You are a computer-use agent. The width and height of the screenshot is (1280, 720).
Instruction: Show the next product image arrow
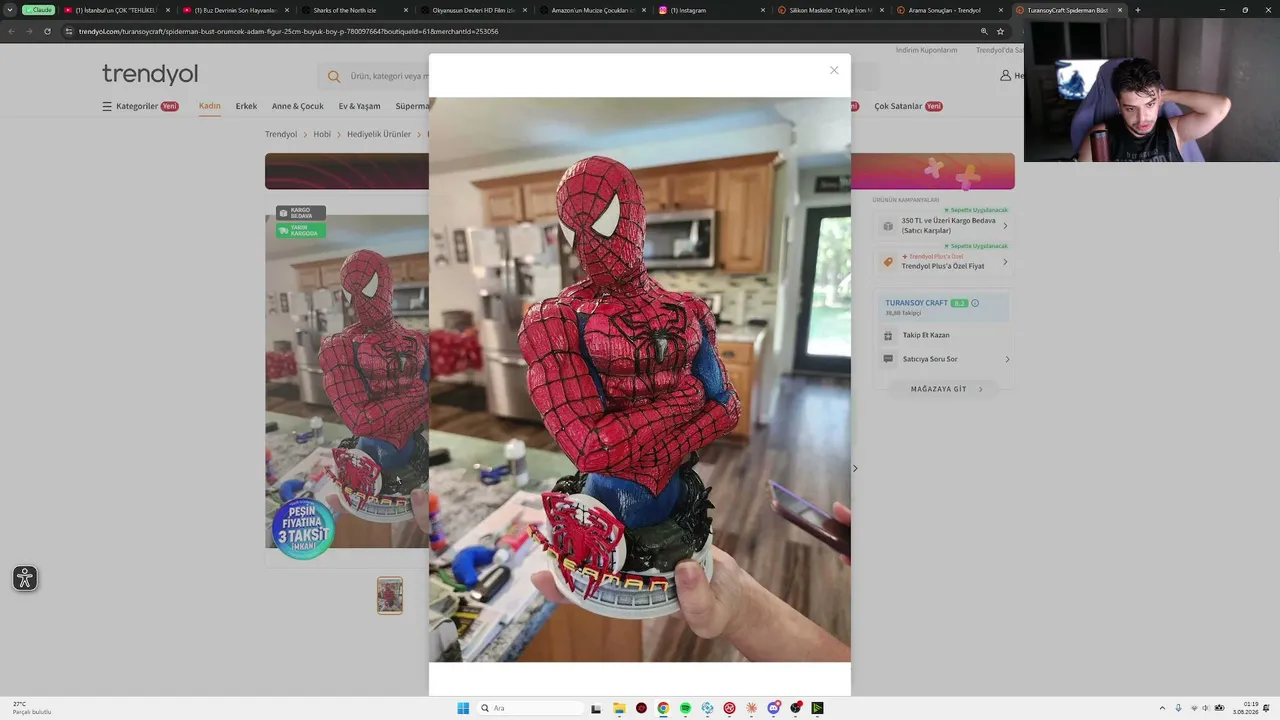[x=854, y=468]
